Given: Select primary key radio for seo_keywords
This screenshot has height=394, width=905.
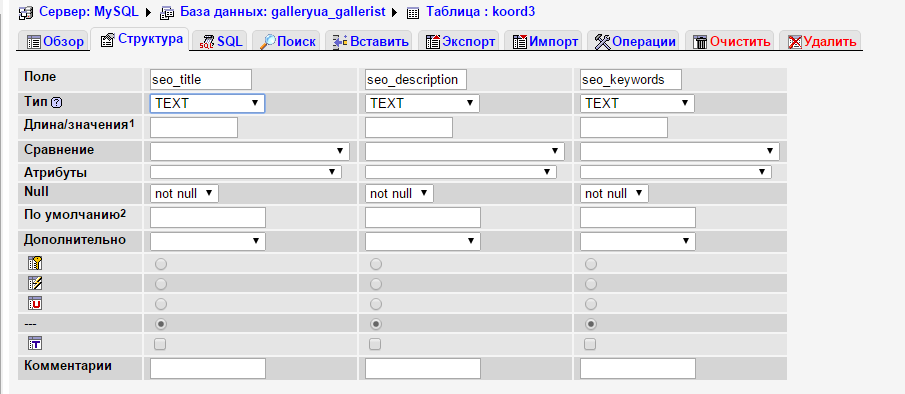Looking at the screenshot, I should click(590, 264).
